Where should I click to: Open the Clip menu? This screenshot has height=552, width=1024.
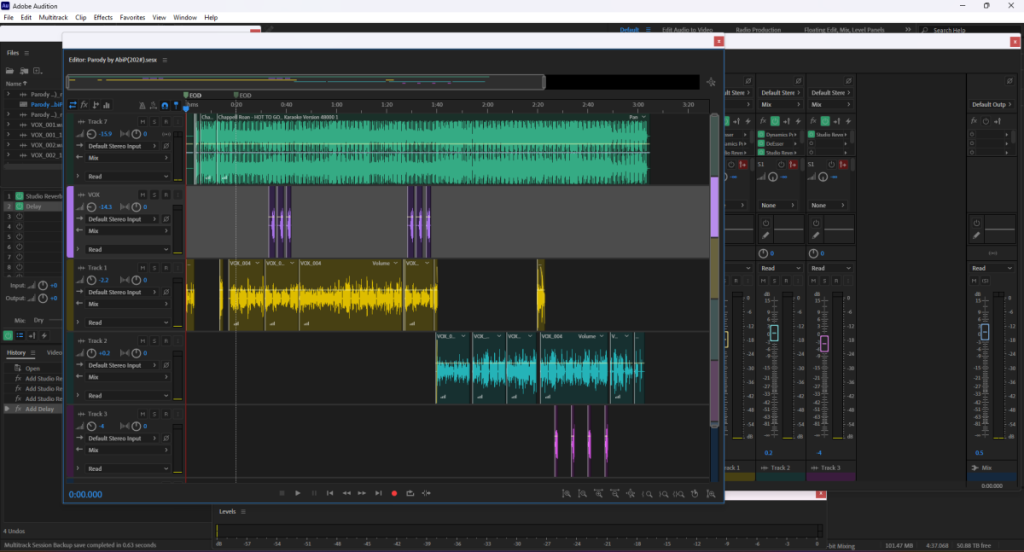point(80,18)
